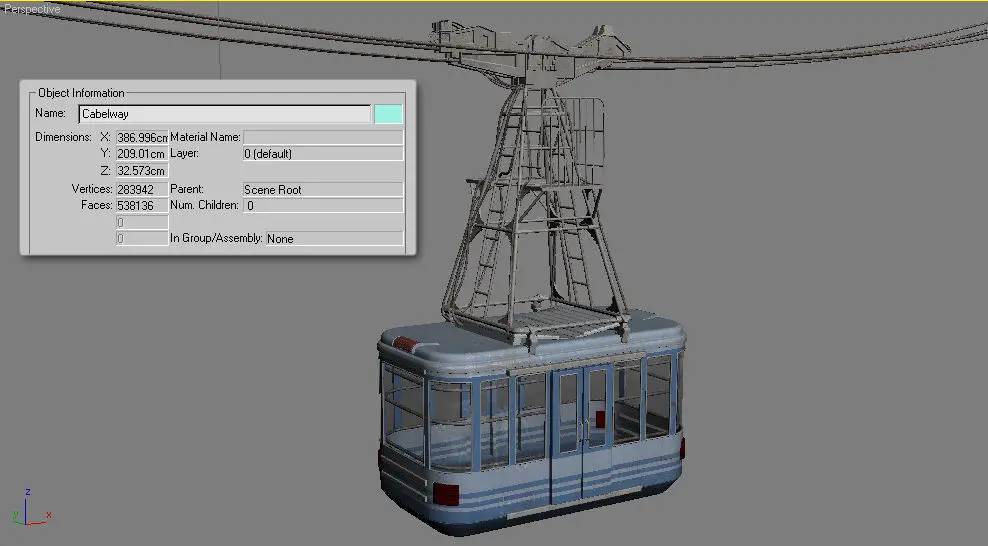Screen dimensions: 988x546
Task: Click the XYZ axis gizmo in viewport
Action: [x=30, y=509]
